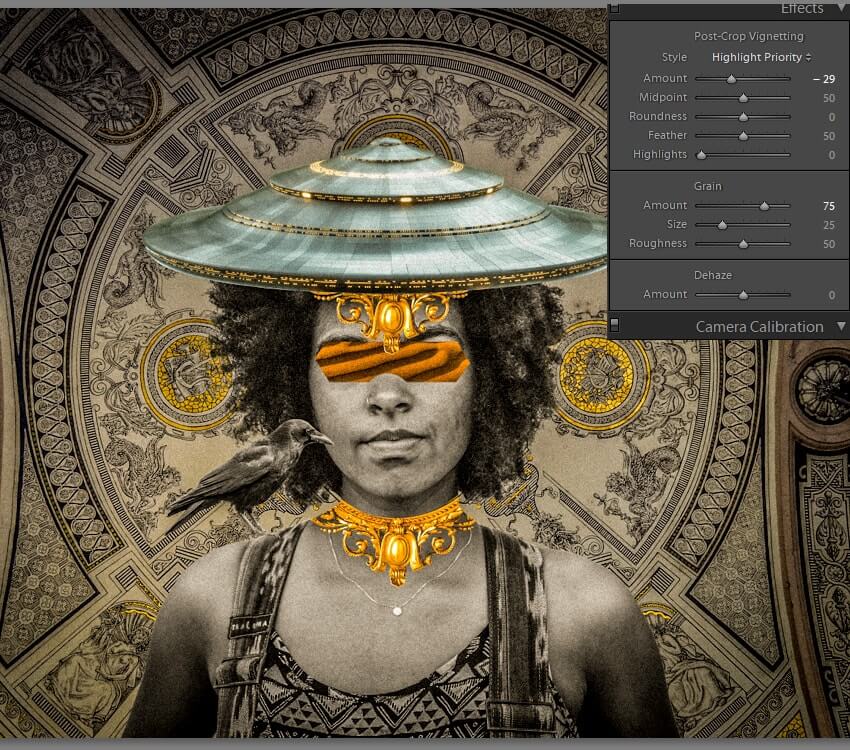This screenshot has width=850, height=750.
Task: Click the Grain Amount slider handle
Action: pyautogui.click(x=764, y=206)
